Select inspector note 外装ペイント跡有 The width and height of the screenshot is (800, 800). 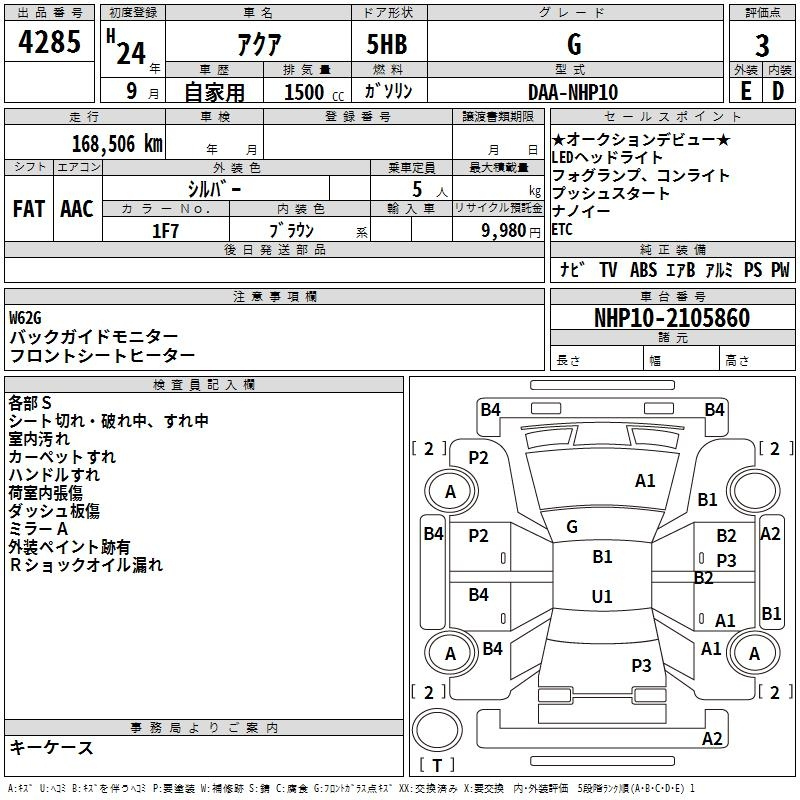[x=69, y=547]
